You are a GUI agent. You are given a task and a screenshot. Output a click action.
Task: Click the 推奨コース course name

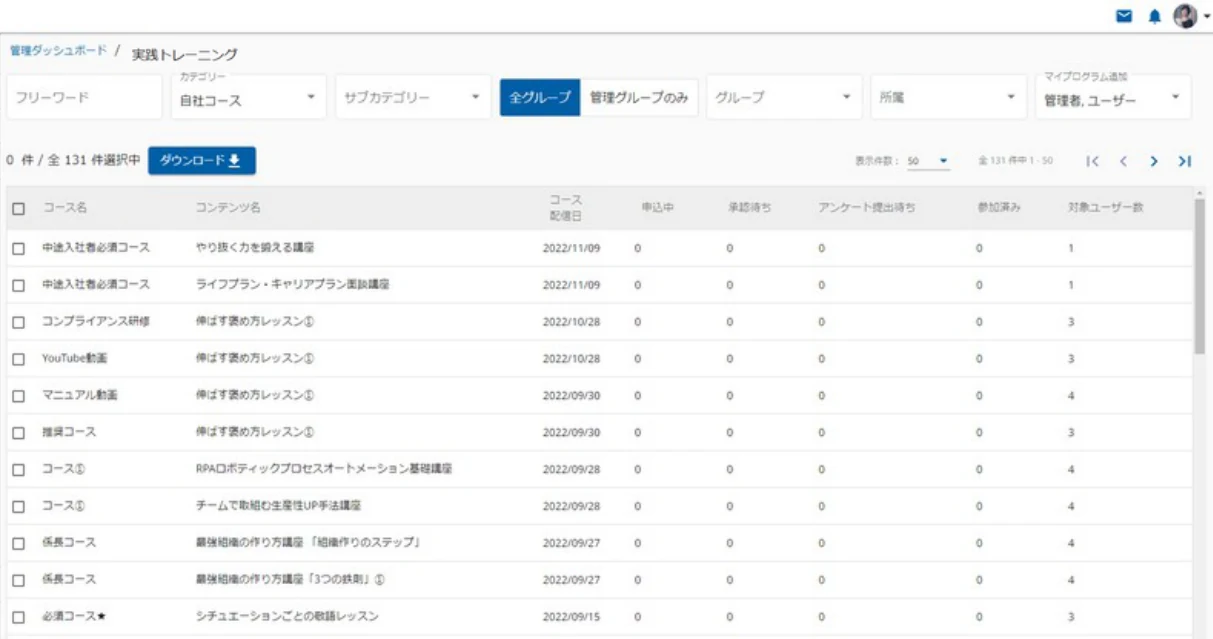pyautogui.click(x=69, y=433)
